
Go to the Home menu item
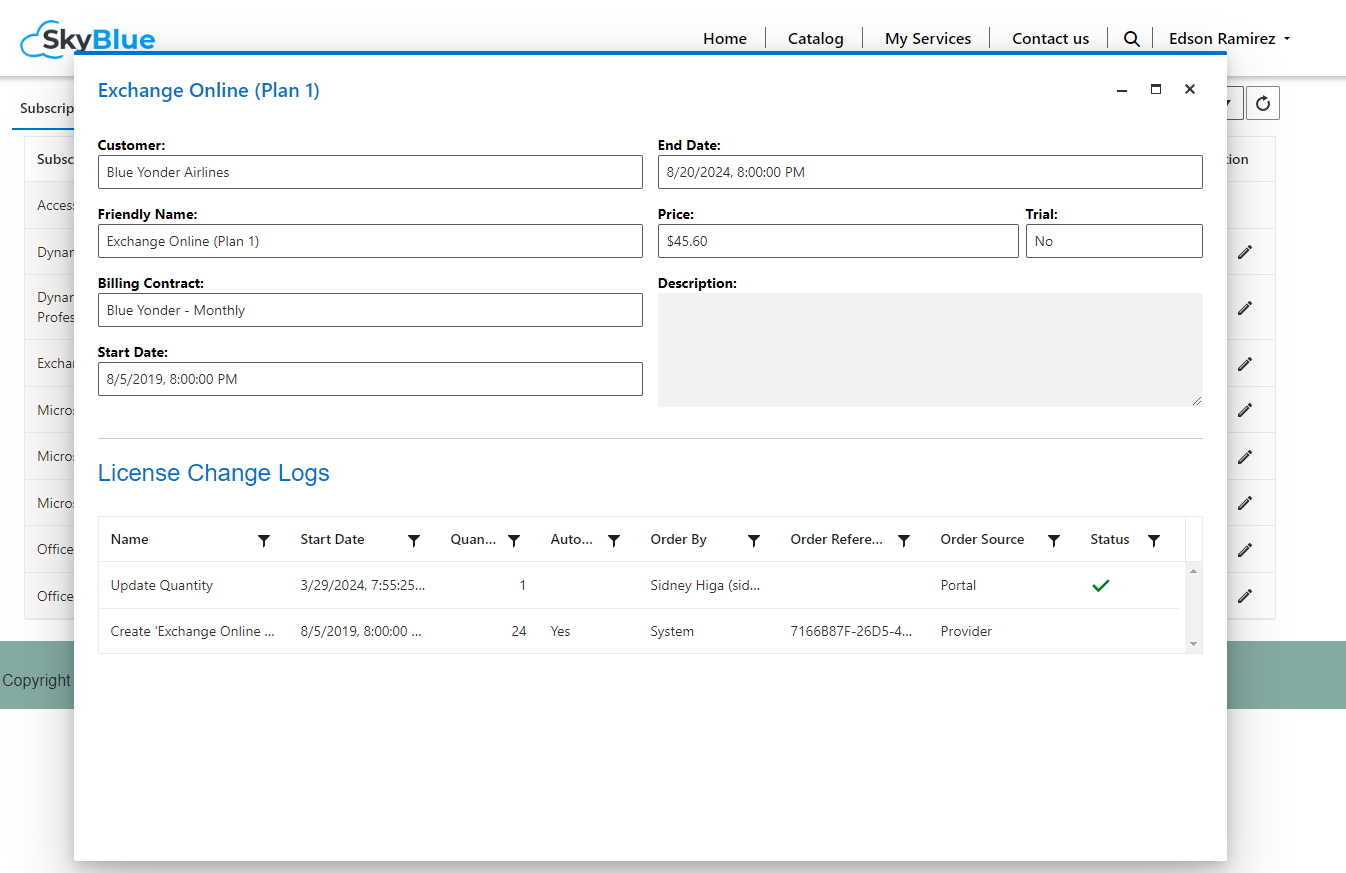click(x=724, y=39)
